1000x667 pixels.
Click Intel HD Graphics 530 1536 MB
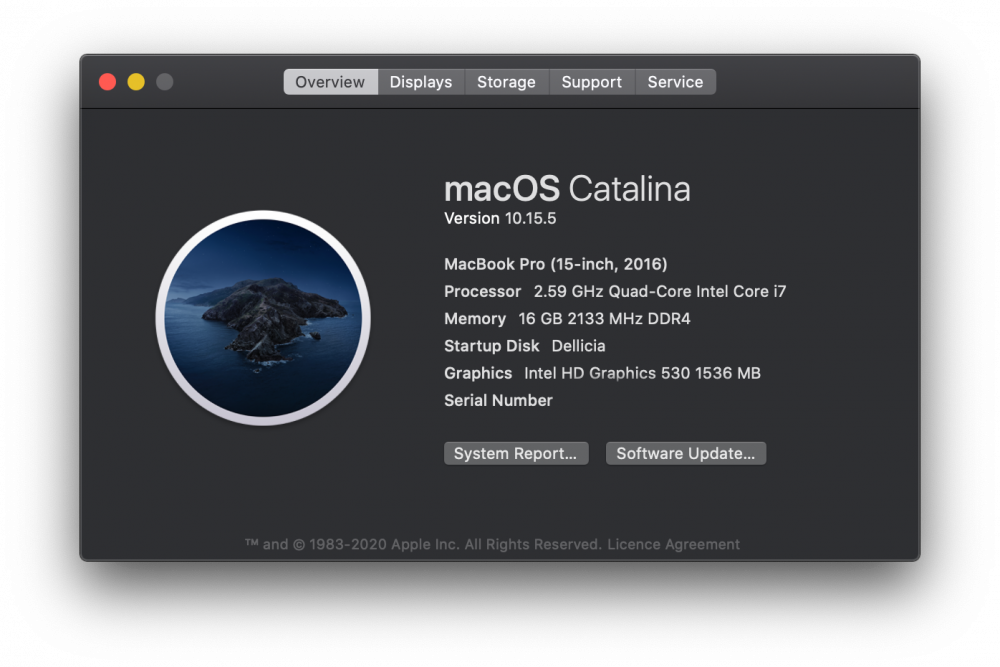point(642,373)
